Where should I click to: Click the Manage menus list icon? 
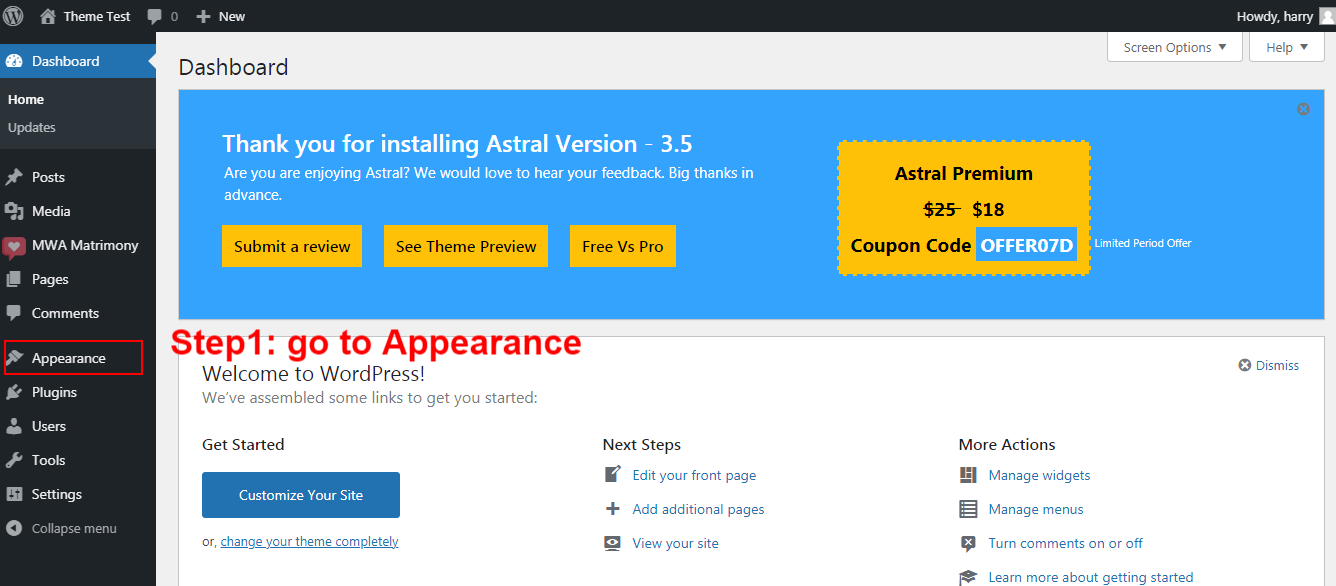pos(968,509)
